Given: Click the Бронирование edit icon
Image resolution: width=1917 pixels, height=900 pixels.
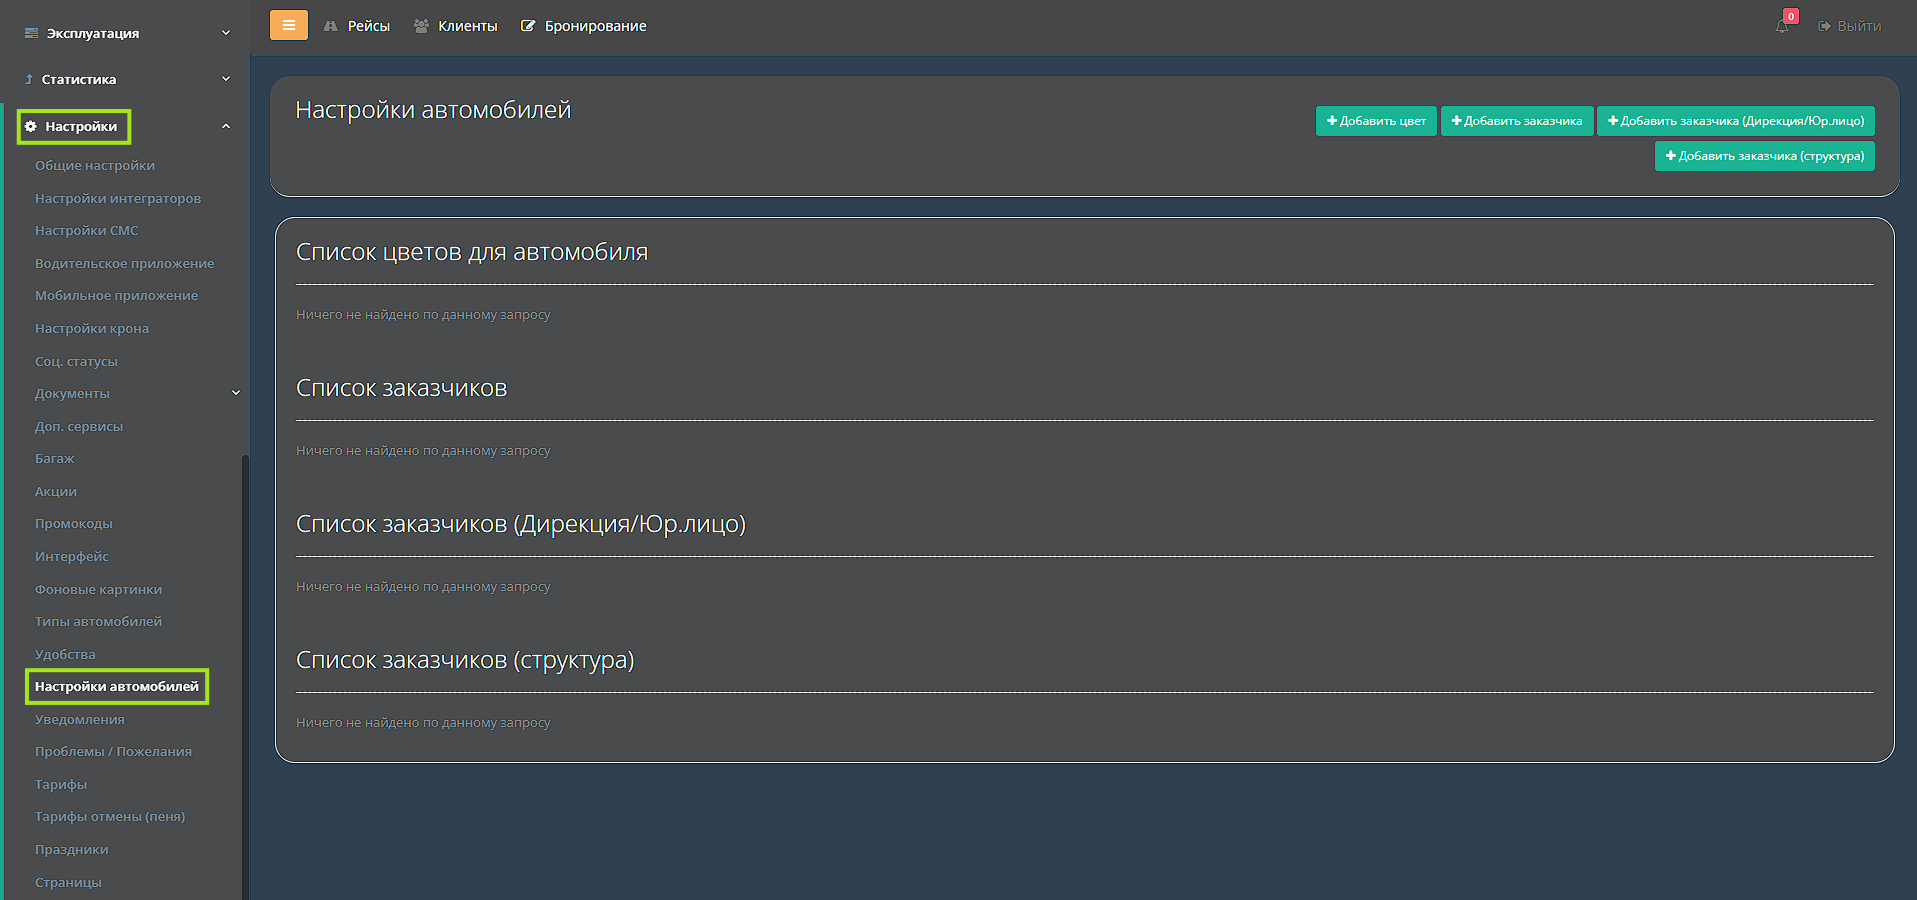Looking at the screenshot, I should [528, 26].
